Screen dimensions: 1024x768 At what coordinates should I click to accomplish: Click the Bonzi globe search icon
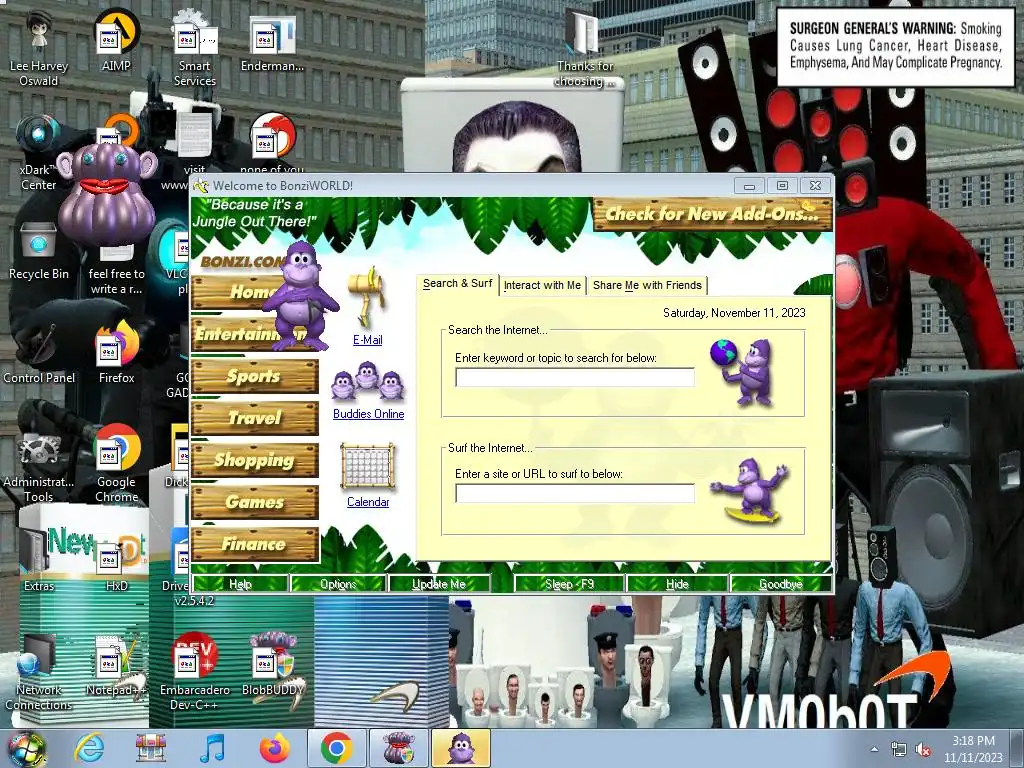tap(743, 371)
